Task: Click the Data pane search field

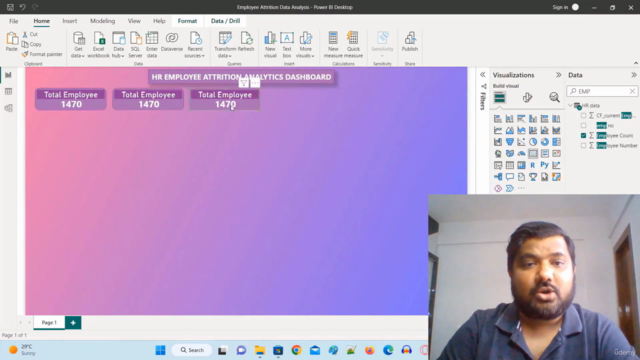Action: tap(602, 91)
